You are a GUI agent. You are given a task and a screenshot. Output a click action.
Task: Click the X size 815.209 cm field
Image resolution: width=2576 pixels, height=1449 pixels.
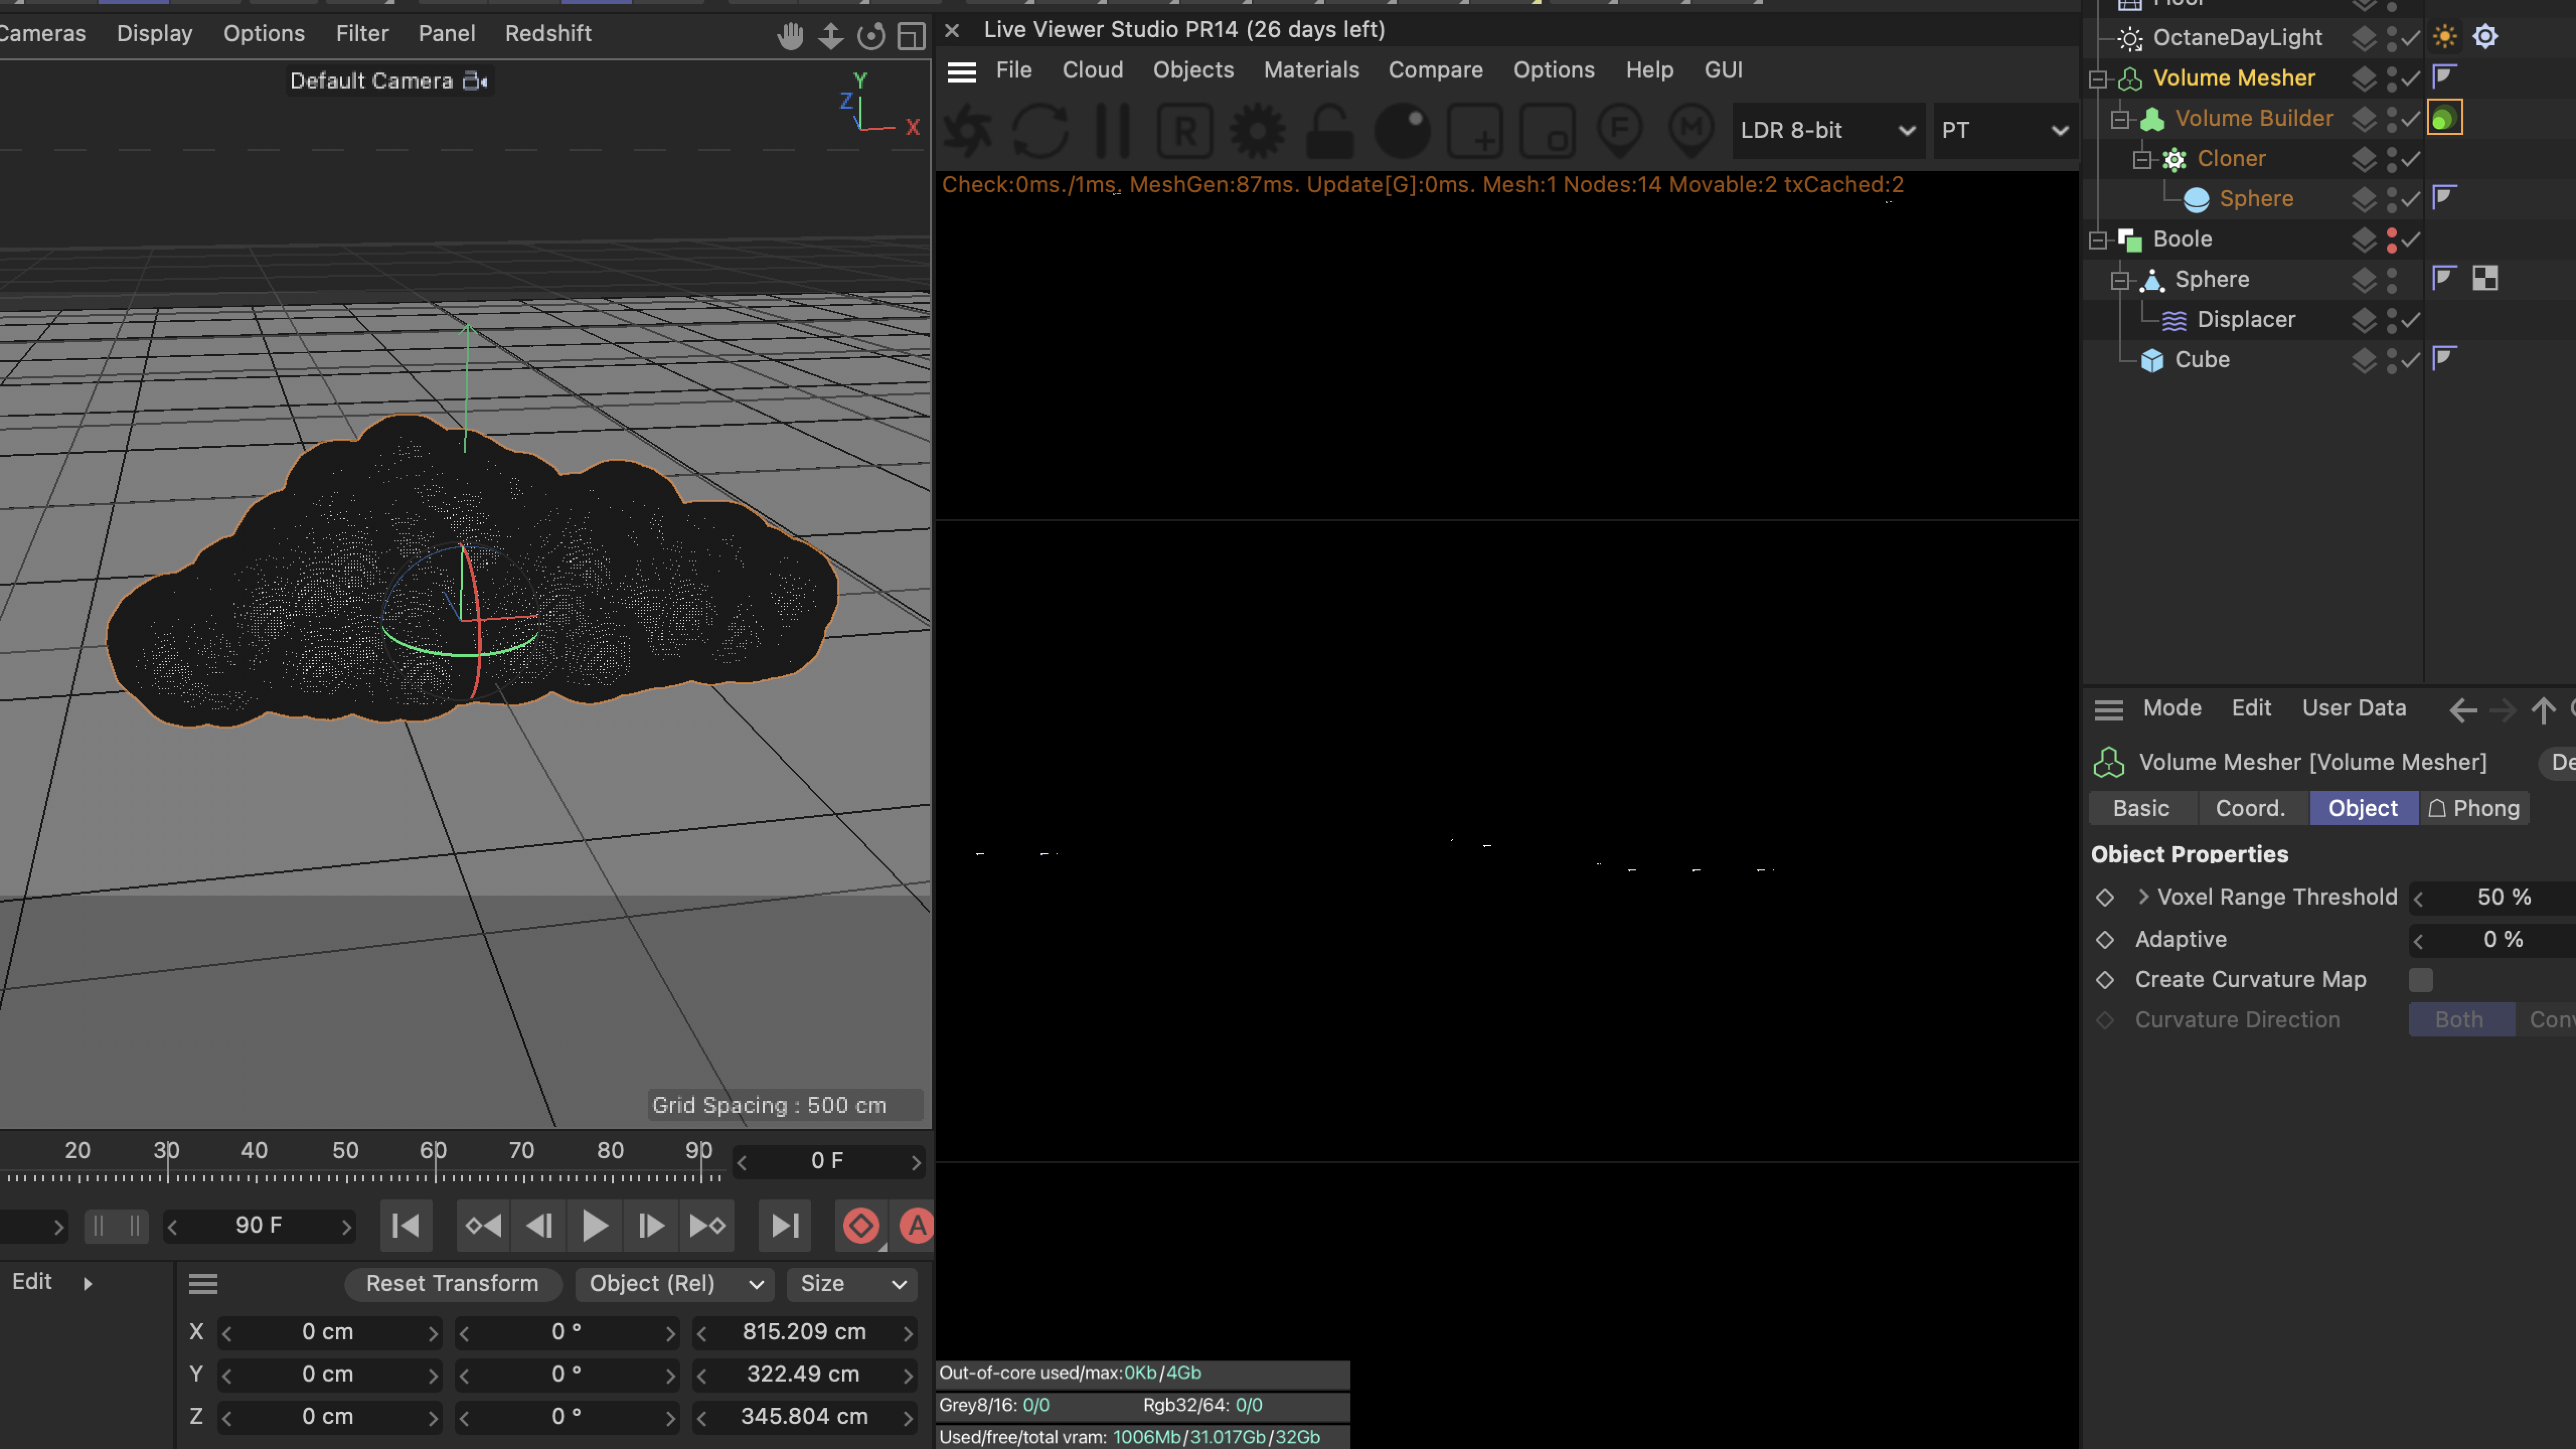[x=804, y=1332]
